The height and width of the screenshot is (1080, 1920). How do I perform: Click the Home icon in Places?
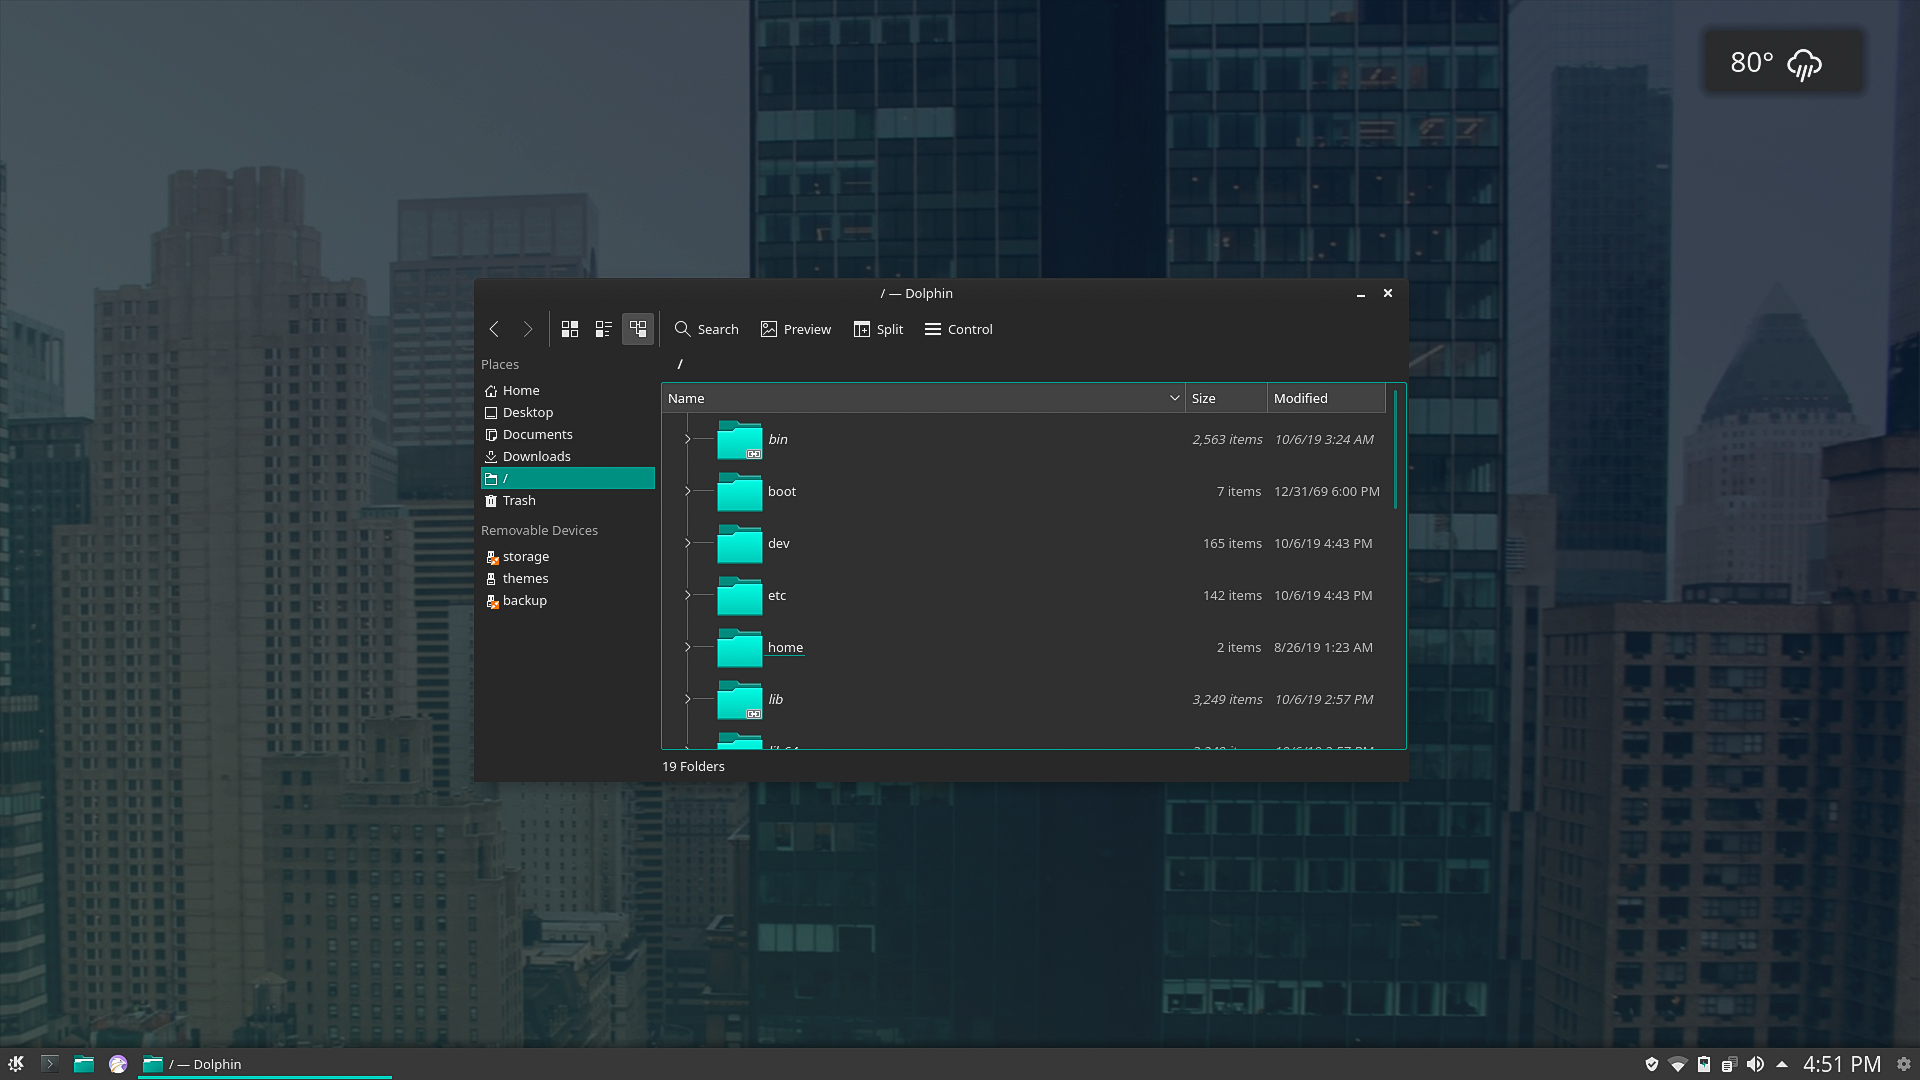click(x=491, y=391)
